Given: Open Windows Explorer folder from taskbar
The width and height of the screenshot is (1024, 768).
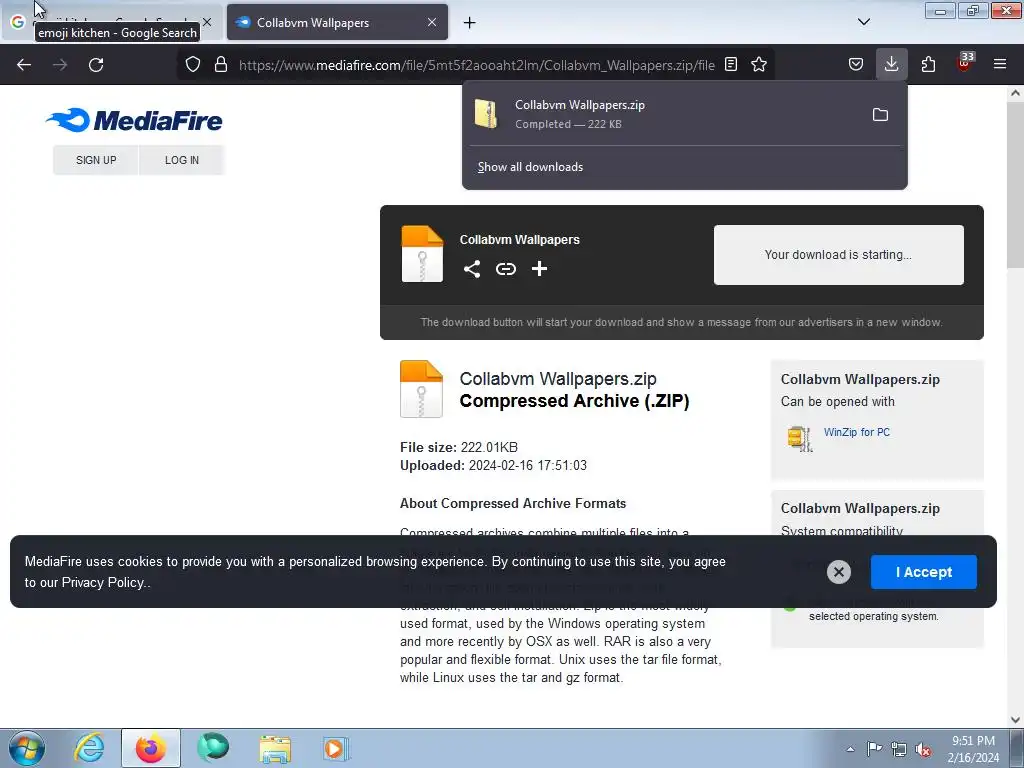Looking at the screenshot, I should click(x=275, y=748).
